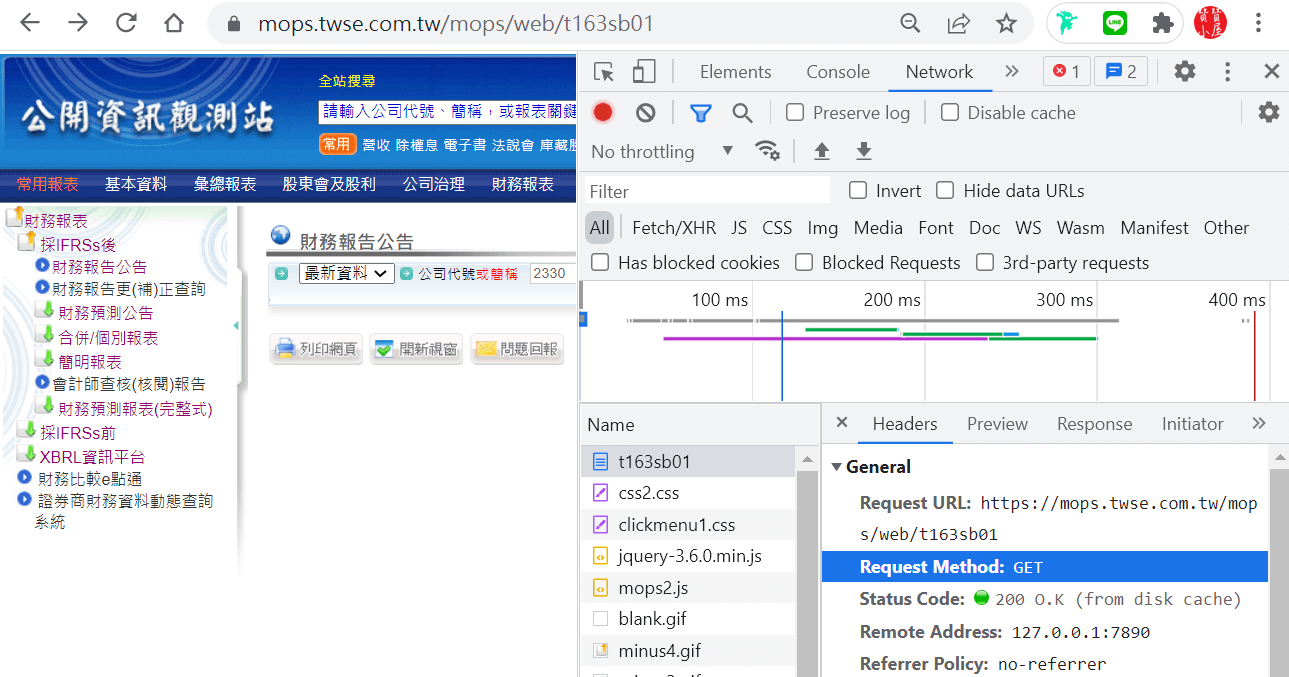Bookmark this page with the star icon
The height and width of the screenshot is (677, 1289).
tap(1006, 23)
